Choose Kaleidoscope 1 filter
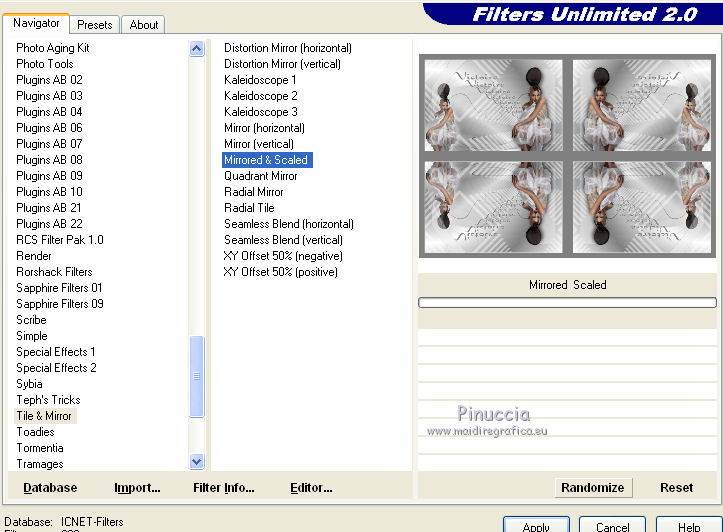 click(x=260, y=80)
